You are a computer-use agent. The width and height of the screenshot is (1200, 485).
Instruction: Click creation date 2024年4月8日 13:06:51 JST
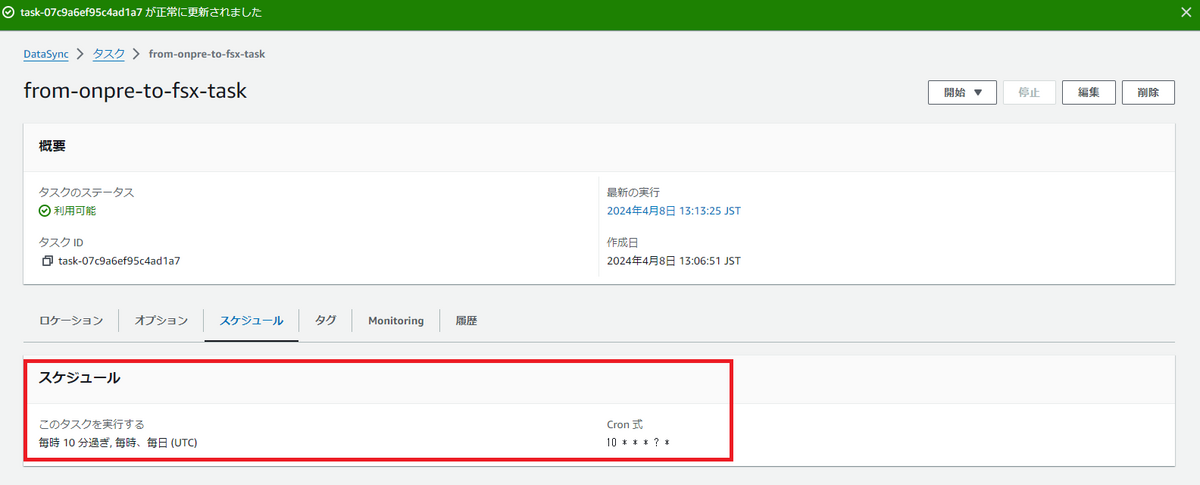673,261
